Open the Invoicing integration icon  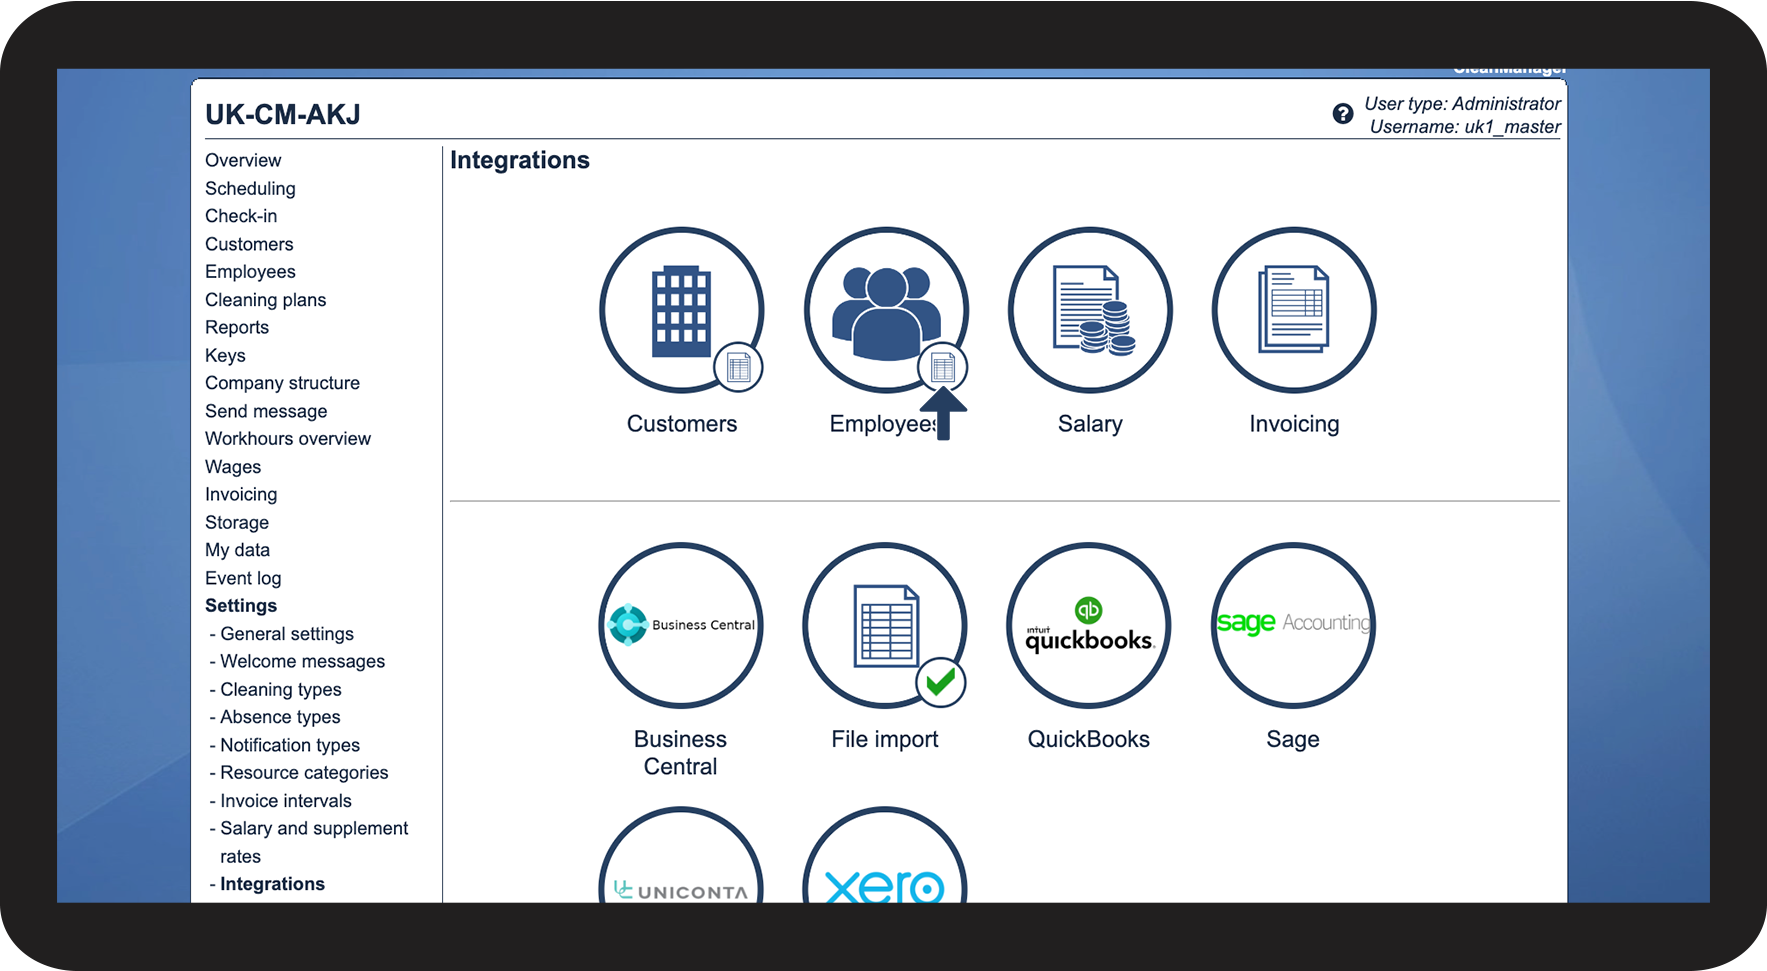point(1294,310)
